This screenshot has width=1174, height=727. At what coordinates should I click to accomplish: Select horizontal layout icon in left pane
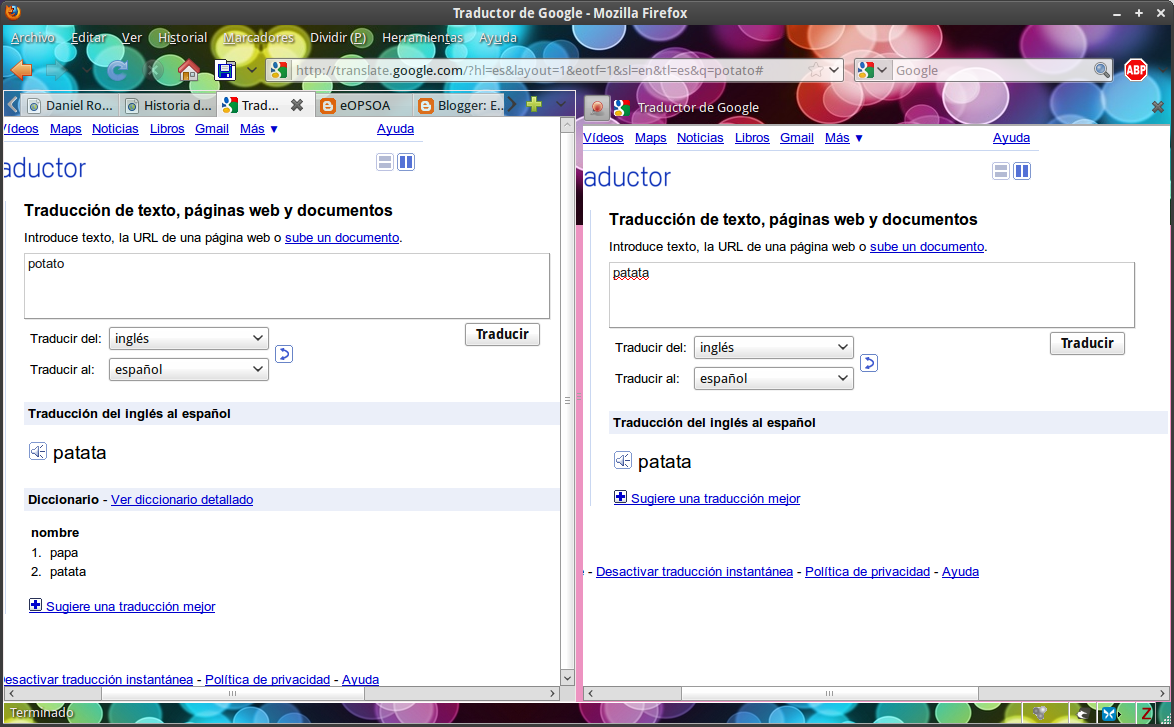[385, 162]
